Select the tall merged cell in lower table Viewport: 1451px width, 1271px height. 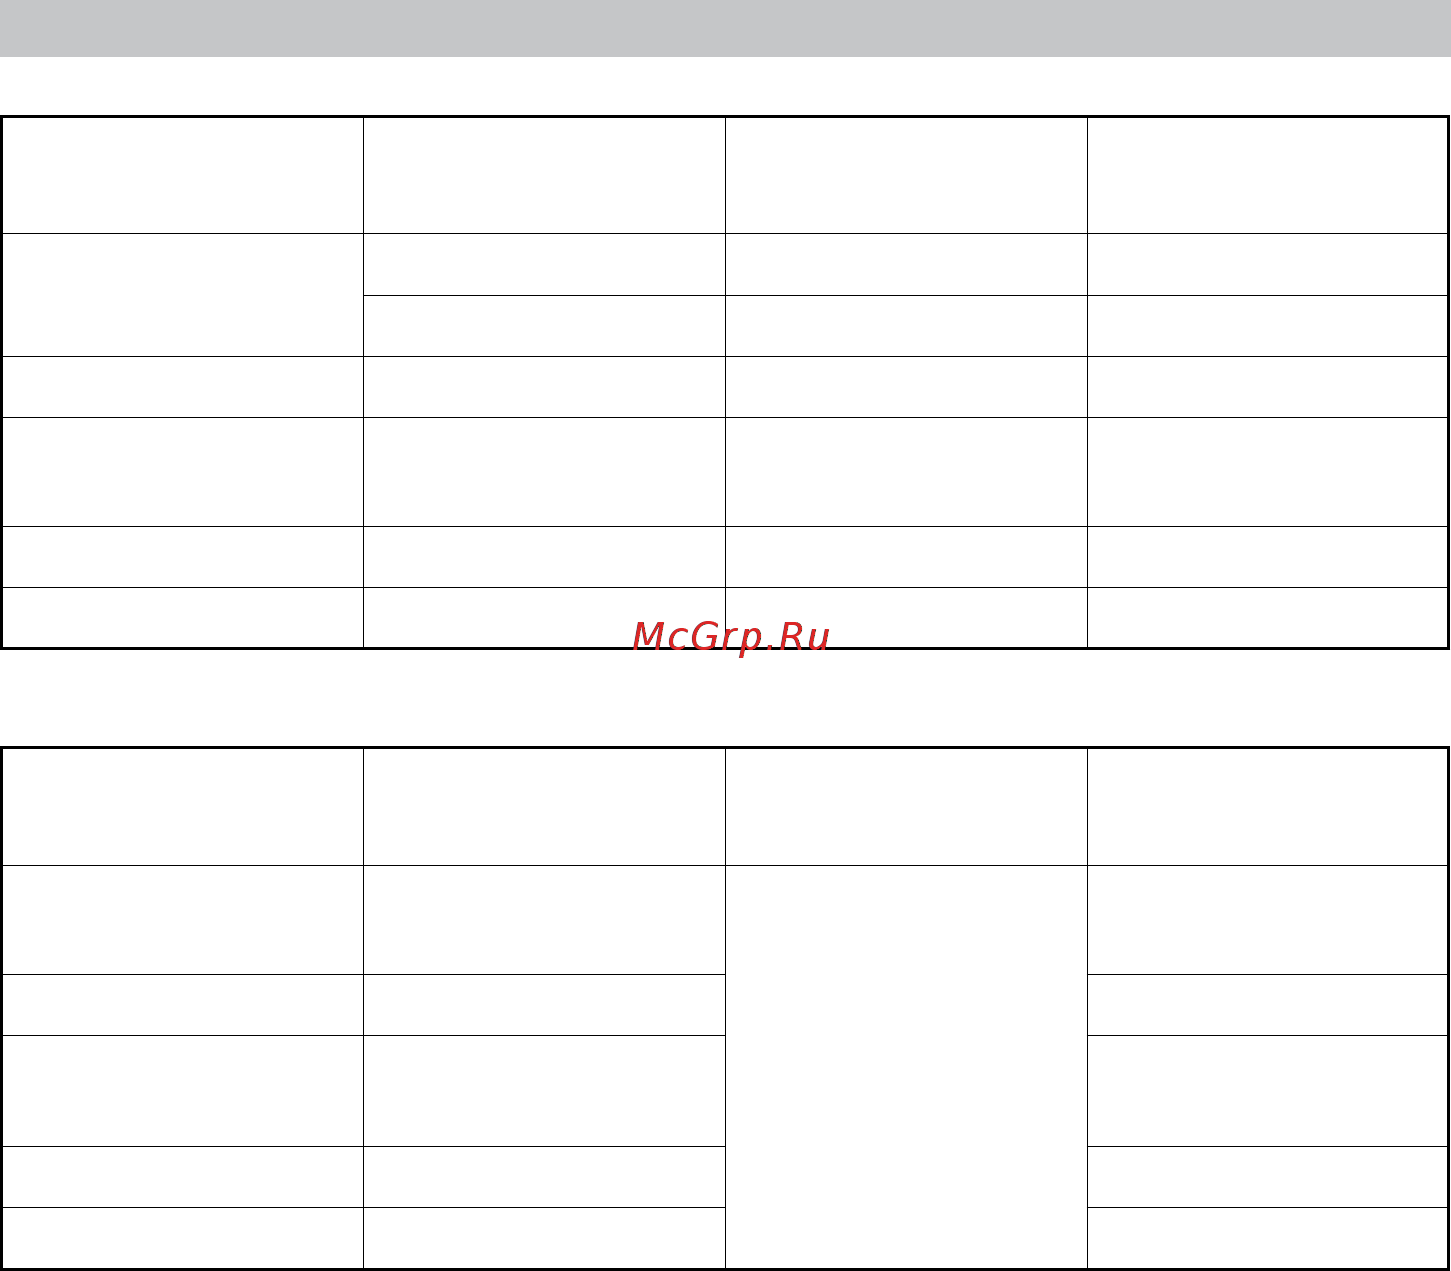[906, 1067]
